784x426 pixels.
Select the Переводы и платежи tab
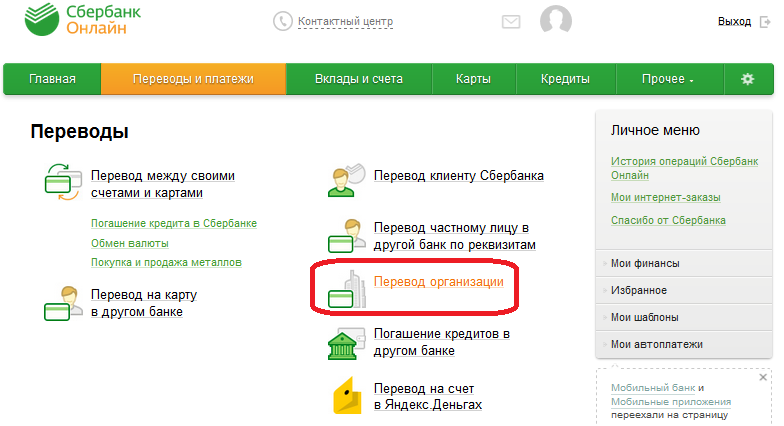pos(193,79)
